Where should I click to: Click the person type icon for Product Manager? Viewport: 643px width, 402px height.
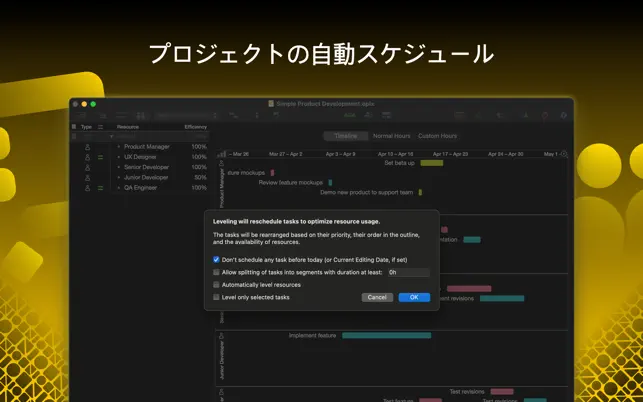pos(87,147)
